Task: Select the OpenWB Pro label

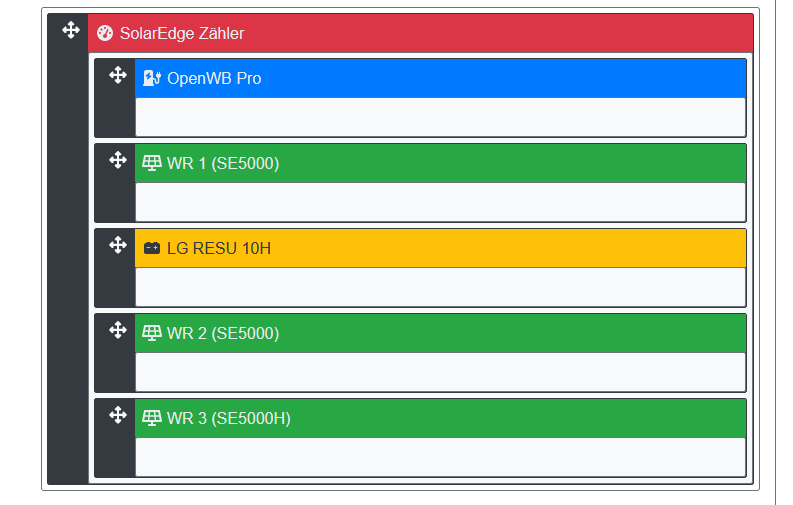Action: click(214, 78)
